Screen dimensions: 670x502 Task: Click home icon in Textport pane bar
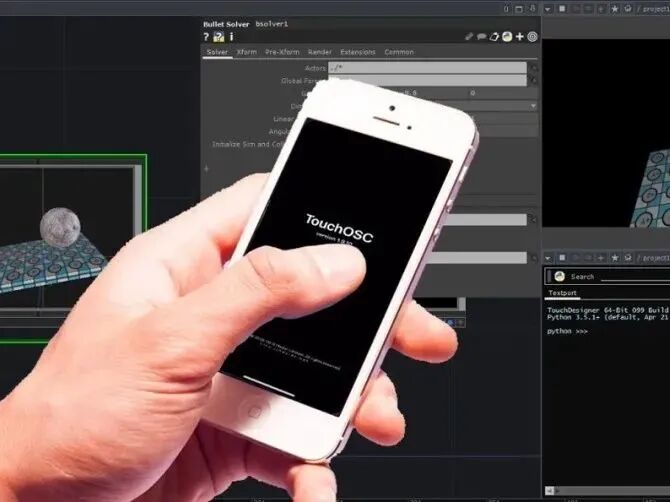[628, 258]
